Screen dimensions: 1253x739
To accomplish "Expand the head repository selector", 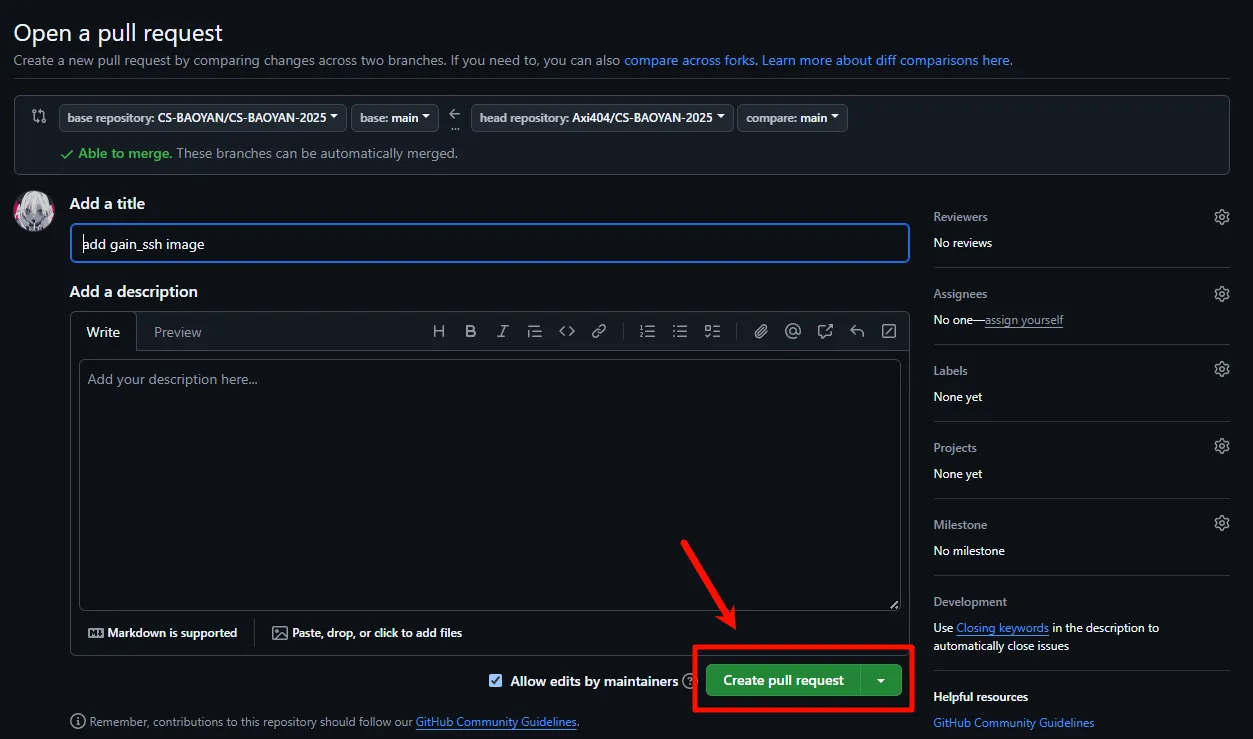I will point(602,118).
